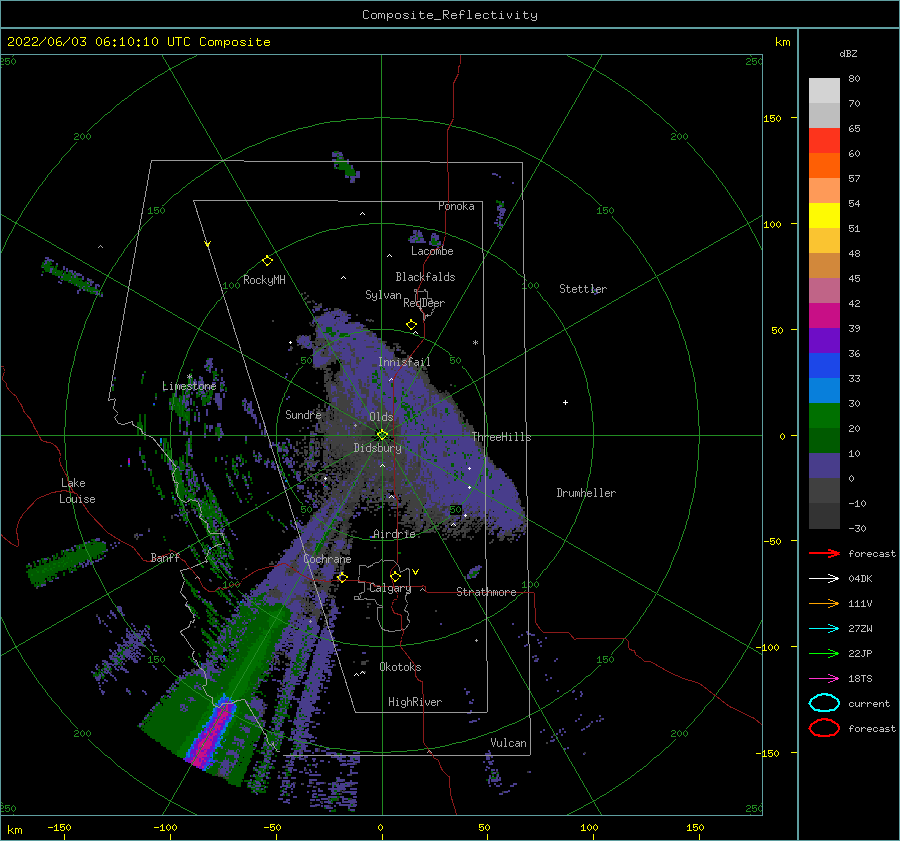This screenshot has height=841, width=900.
Task: Click the RedDeer city label
Action: click(x=424, y=303)
